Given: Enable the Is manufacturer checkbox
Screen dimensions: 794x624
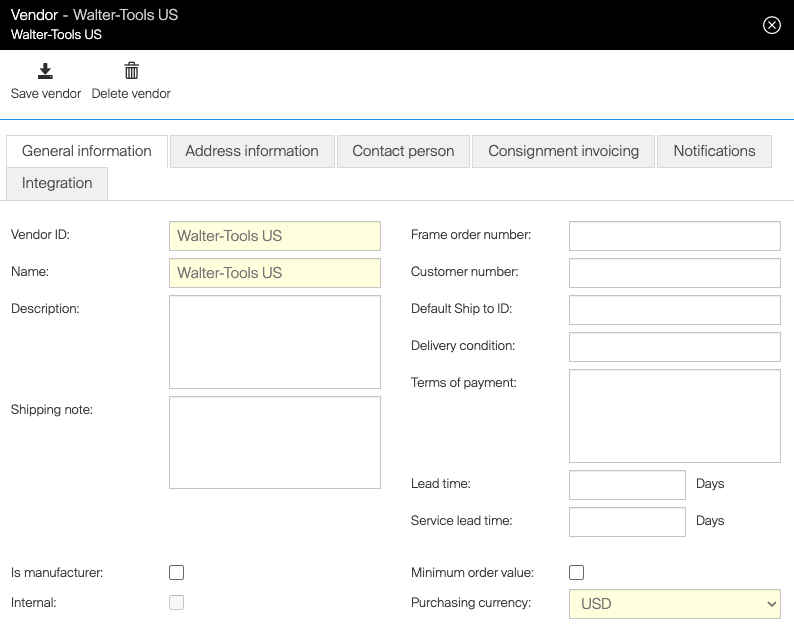Looking at the screenshot, I should [x=177, y=573].
